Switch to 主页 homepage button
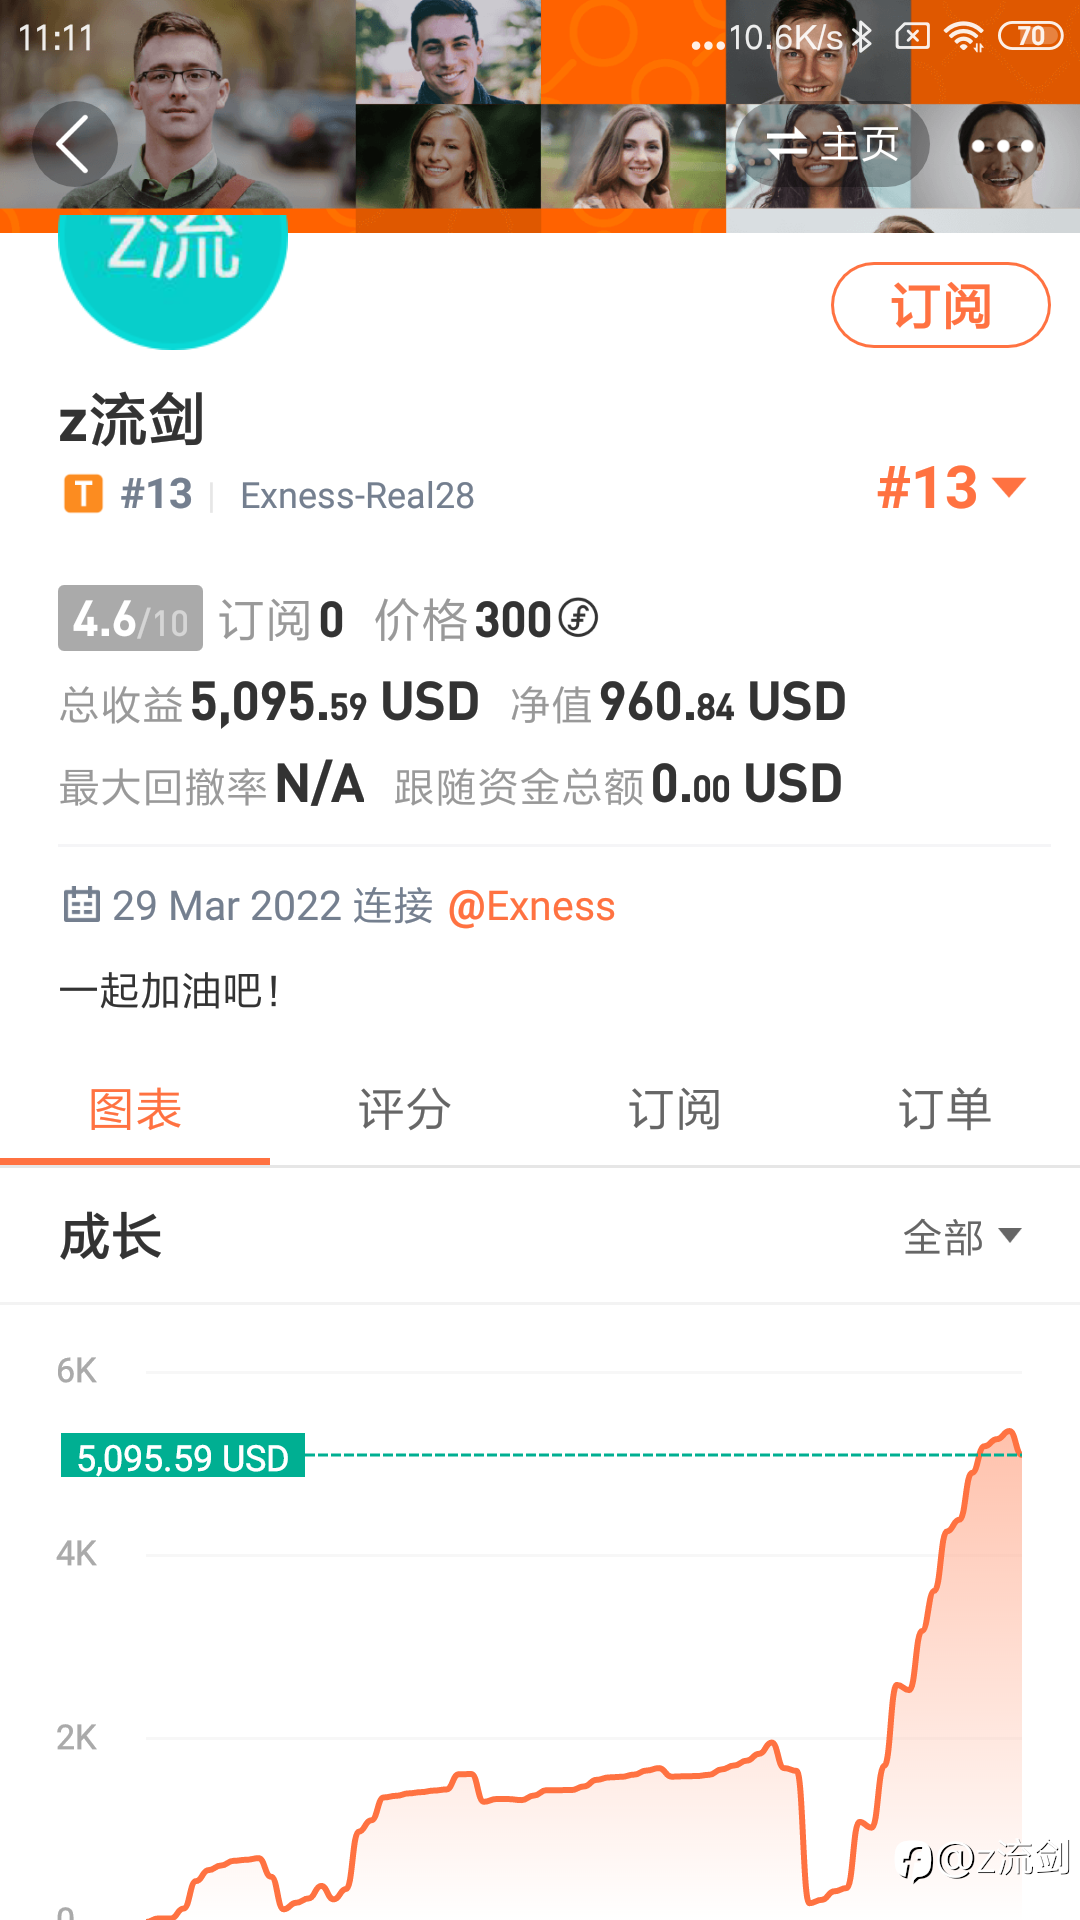This screenshot has width=1080, height=1920. [x=832, y=145]
